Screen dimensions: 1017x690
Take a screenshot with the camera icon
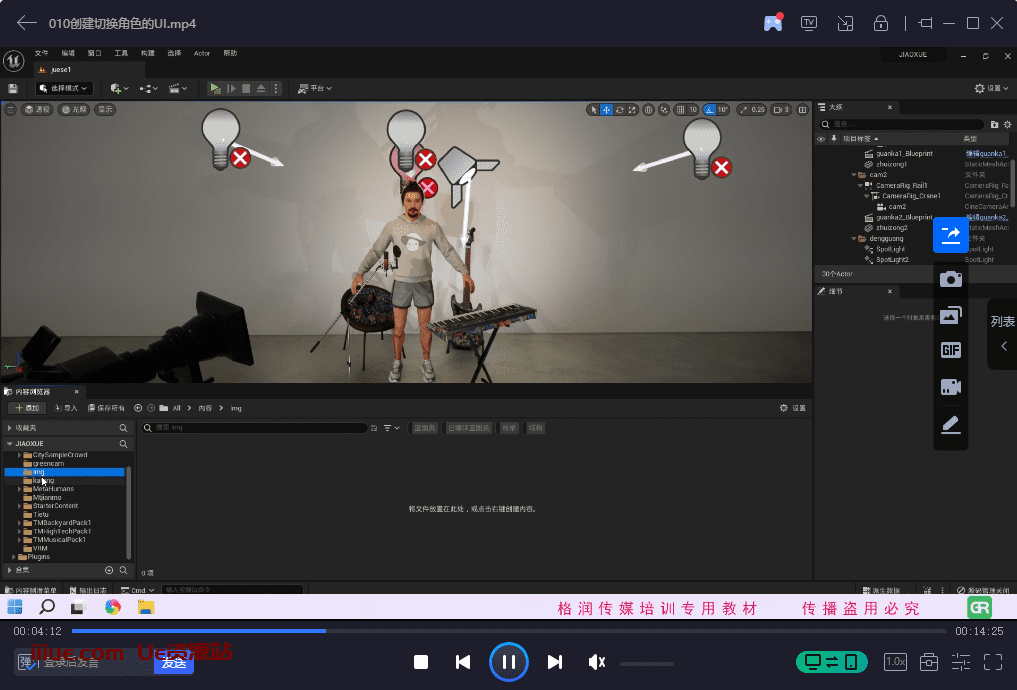click(x=950, y=280)
